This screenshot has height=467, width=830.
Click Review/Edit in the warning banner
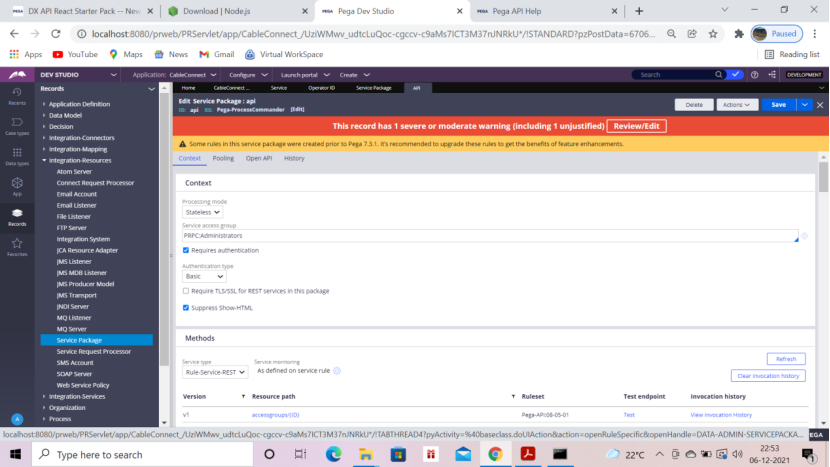pos(636,126)
